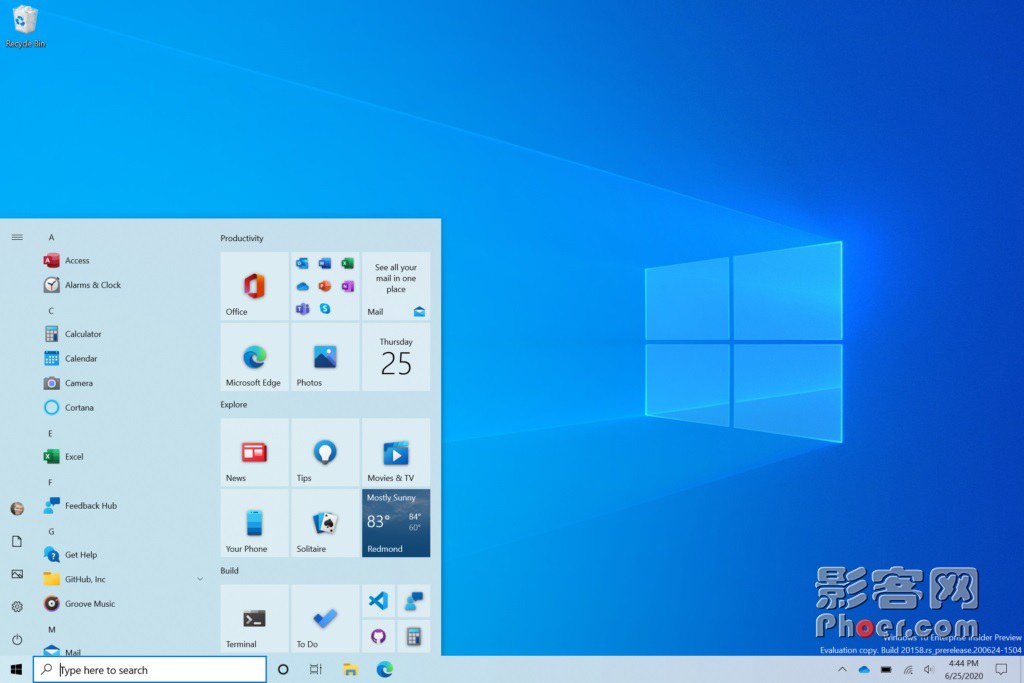Select the Recycle Bin desktop icon
The height and width of the screenshot is (683, 1024).
click(x=25, y=26)
